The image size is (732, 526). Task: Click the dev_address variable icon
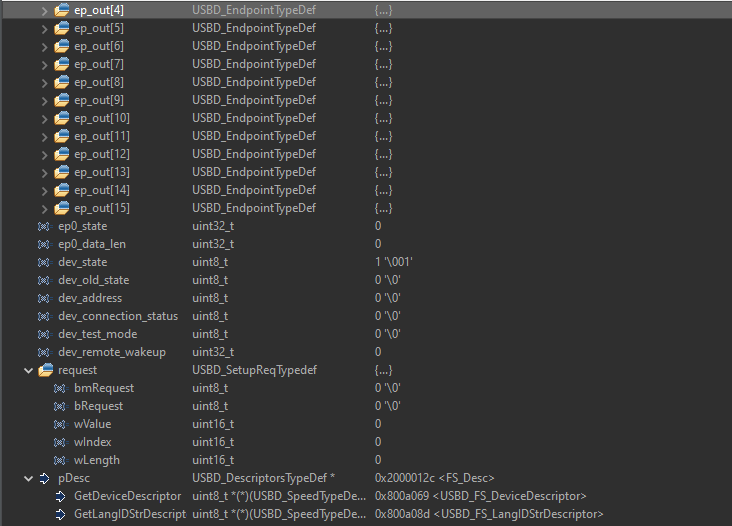pos(44,298)
